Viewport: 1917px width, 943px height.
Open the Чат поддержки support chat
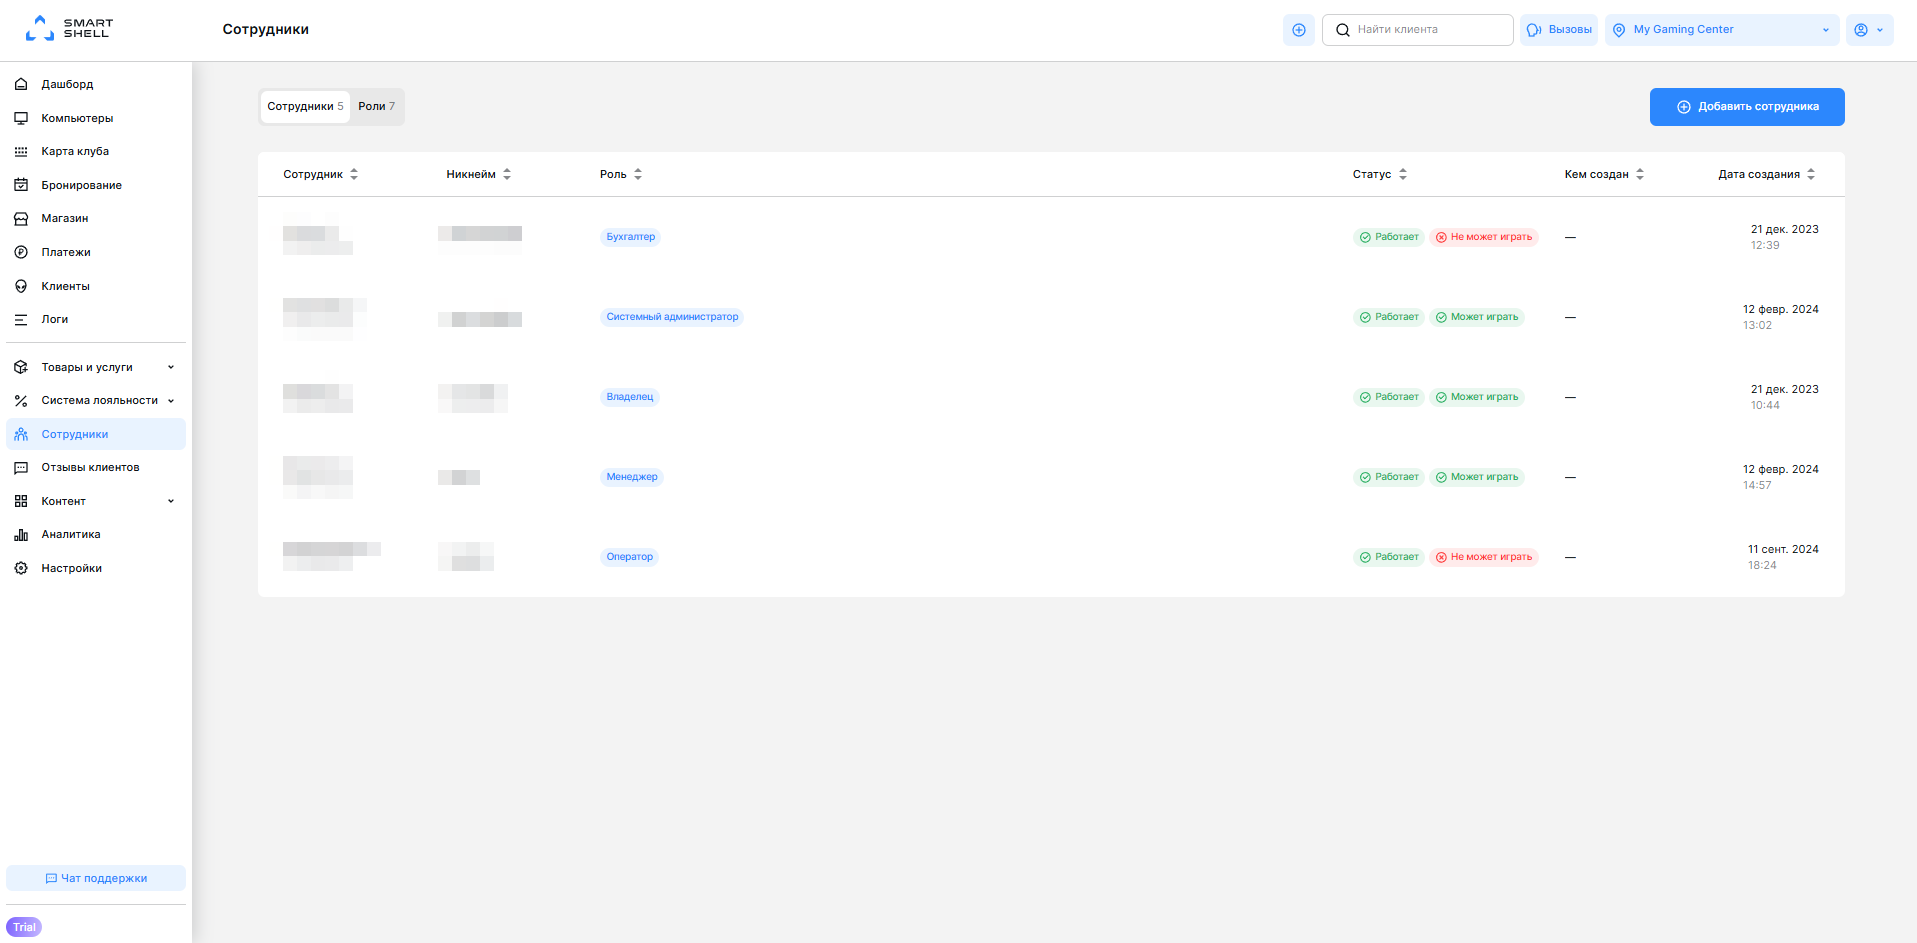(96, 878)
